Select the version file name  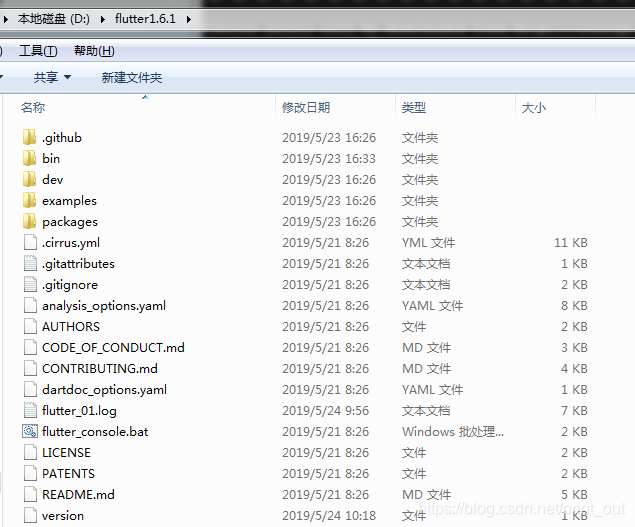63,516
